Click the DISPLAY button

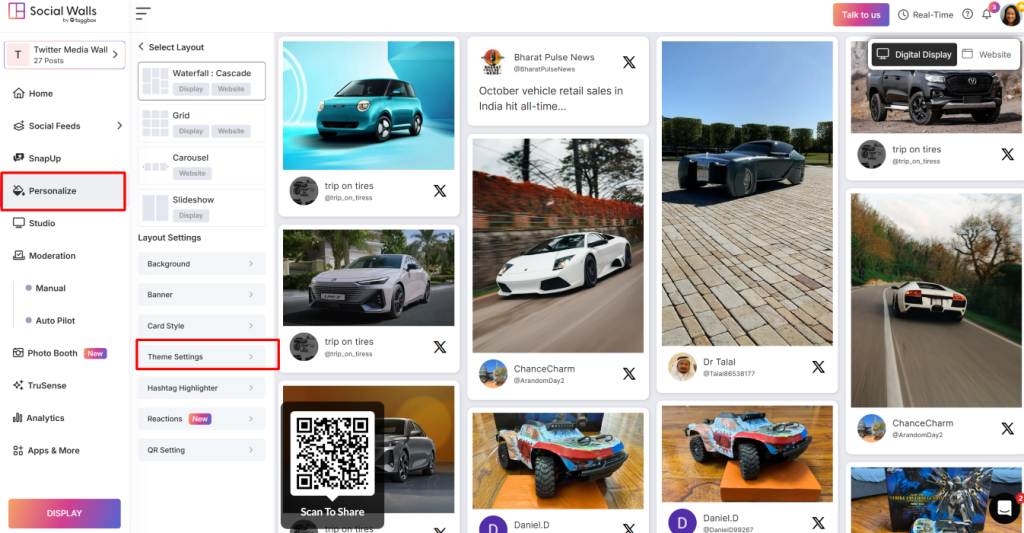65,513
